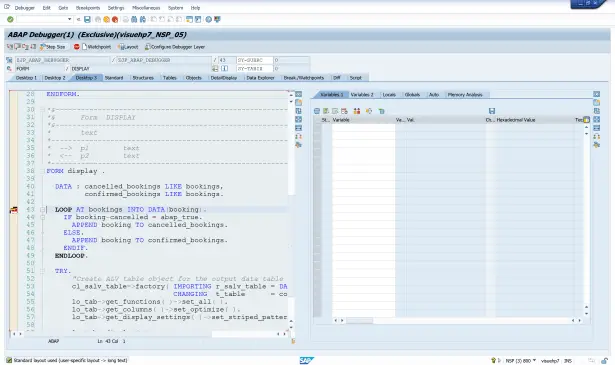This screenshot has width=615, height=365.
Task: Open the Settings menu
Action: pyautogui.click(x=116, y=8)
